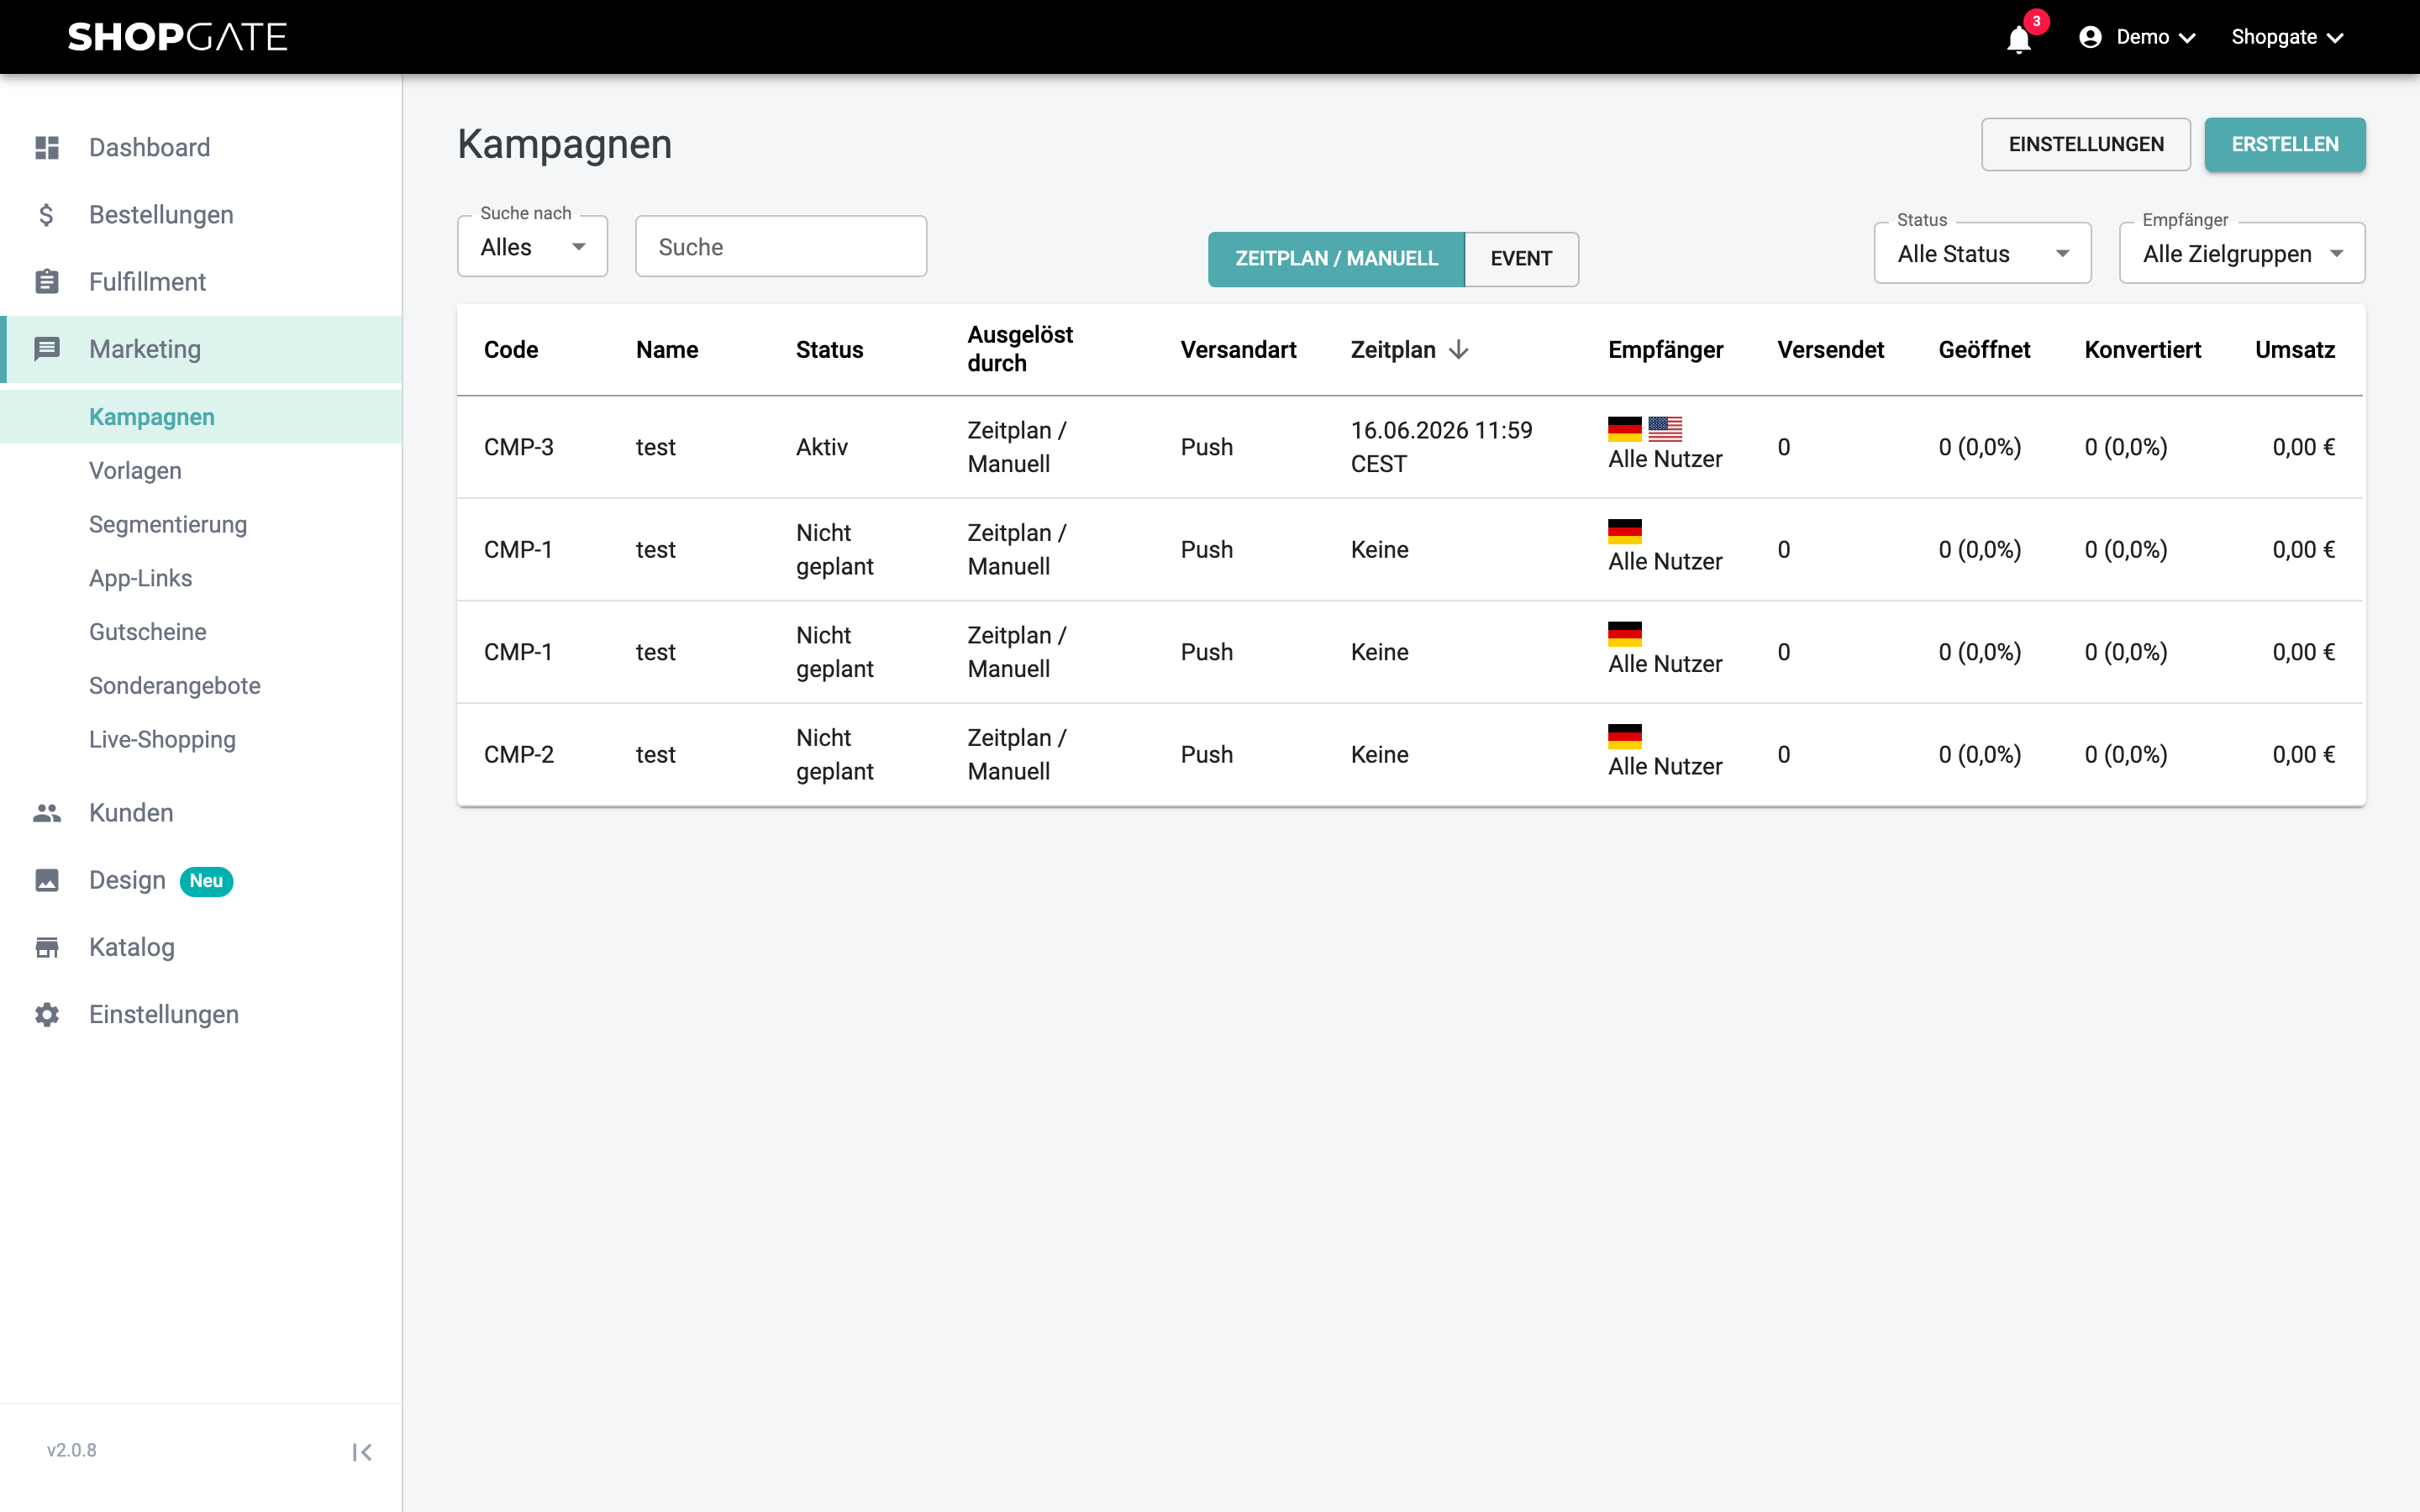Click the Einstellungen gear icon in sidebar
This screenshot has height=1512, width=2420.
pos(47,1015)
